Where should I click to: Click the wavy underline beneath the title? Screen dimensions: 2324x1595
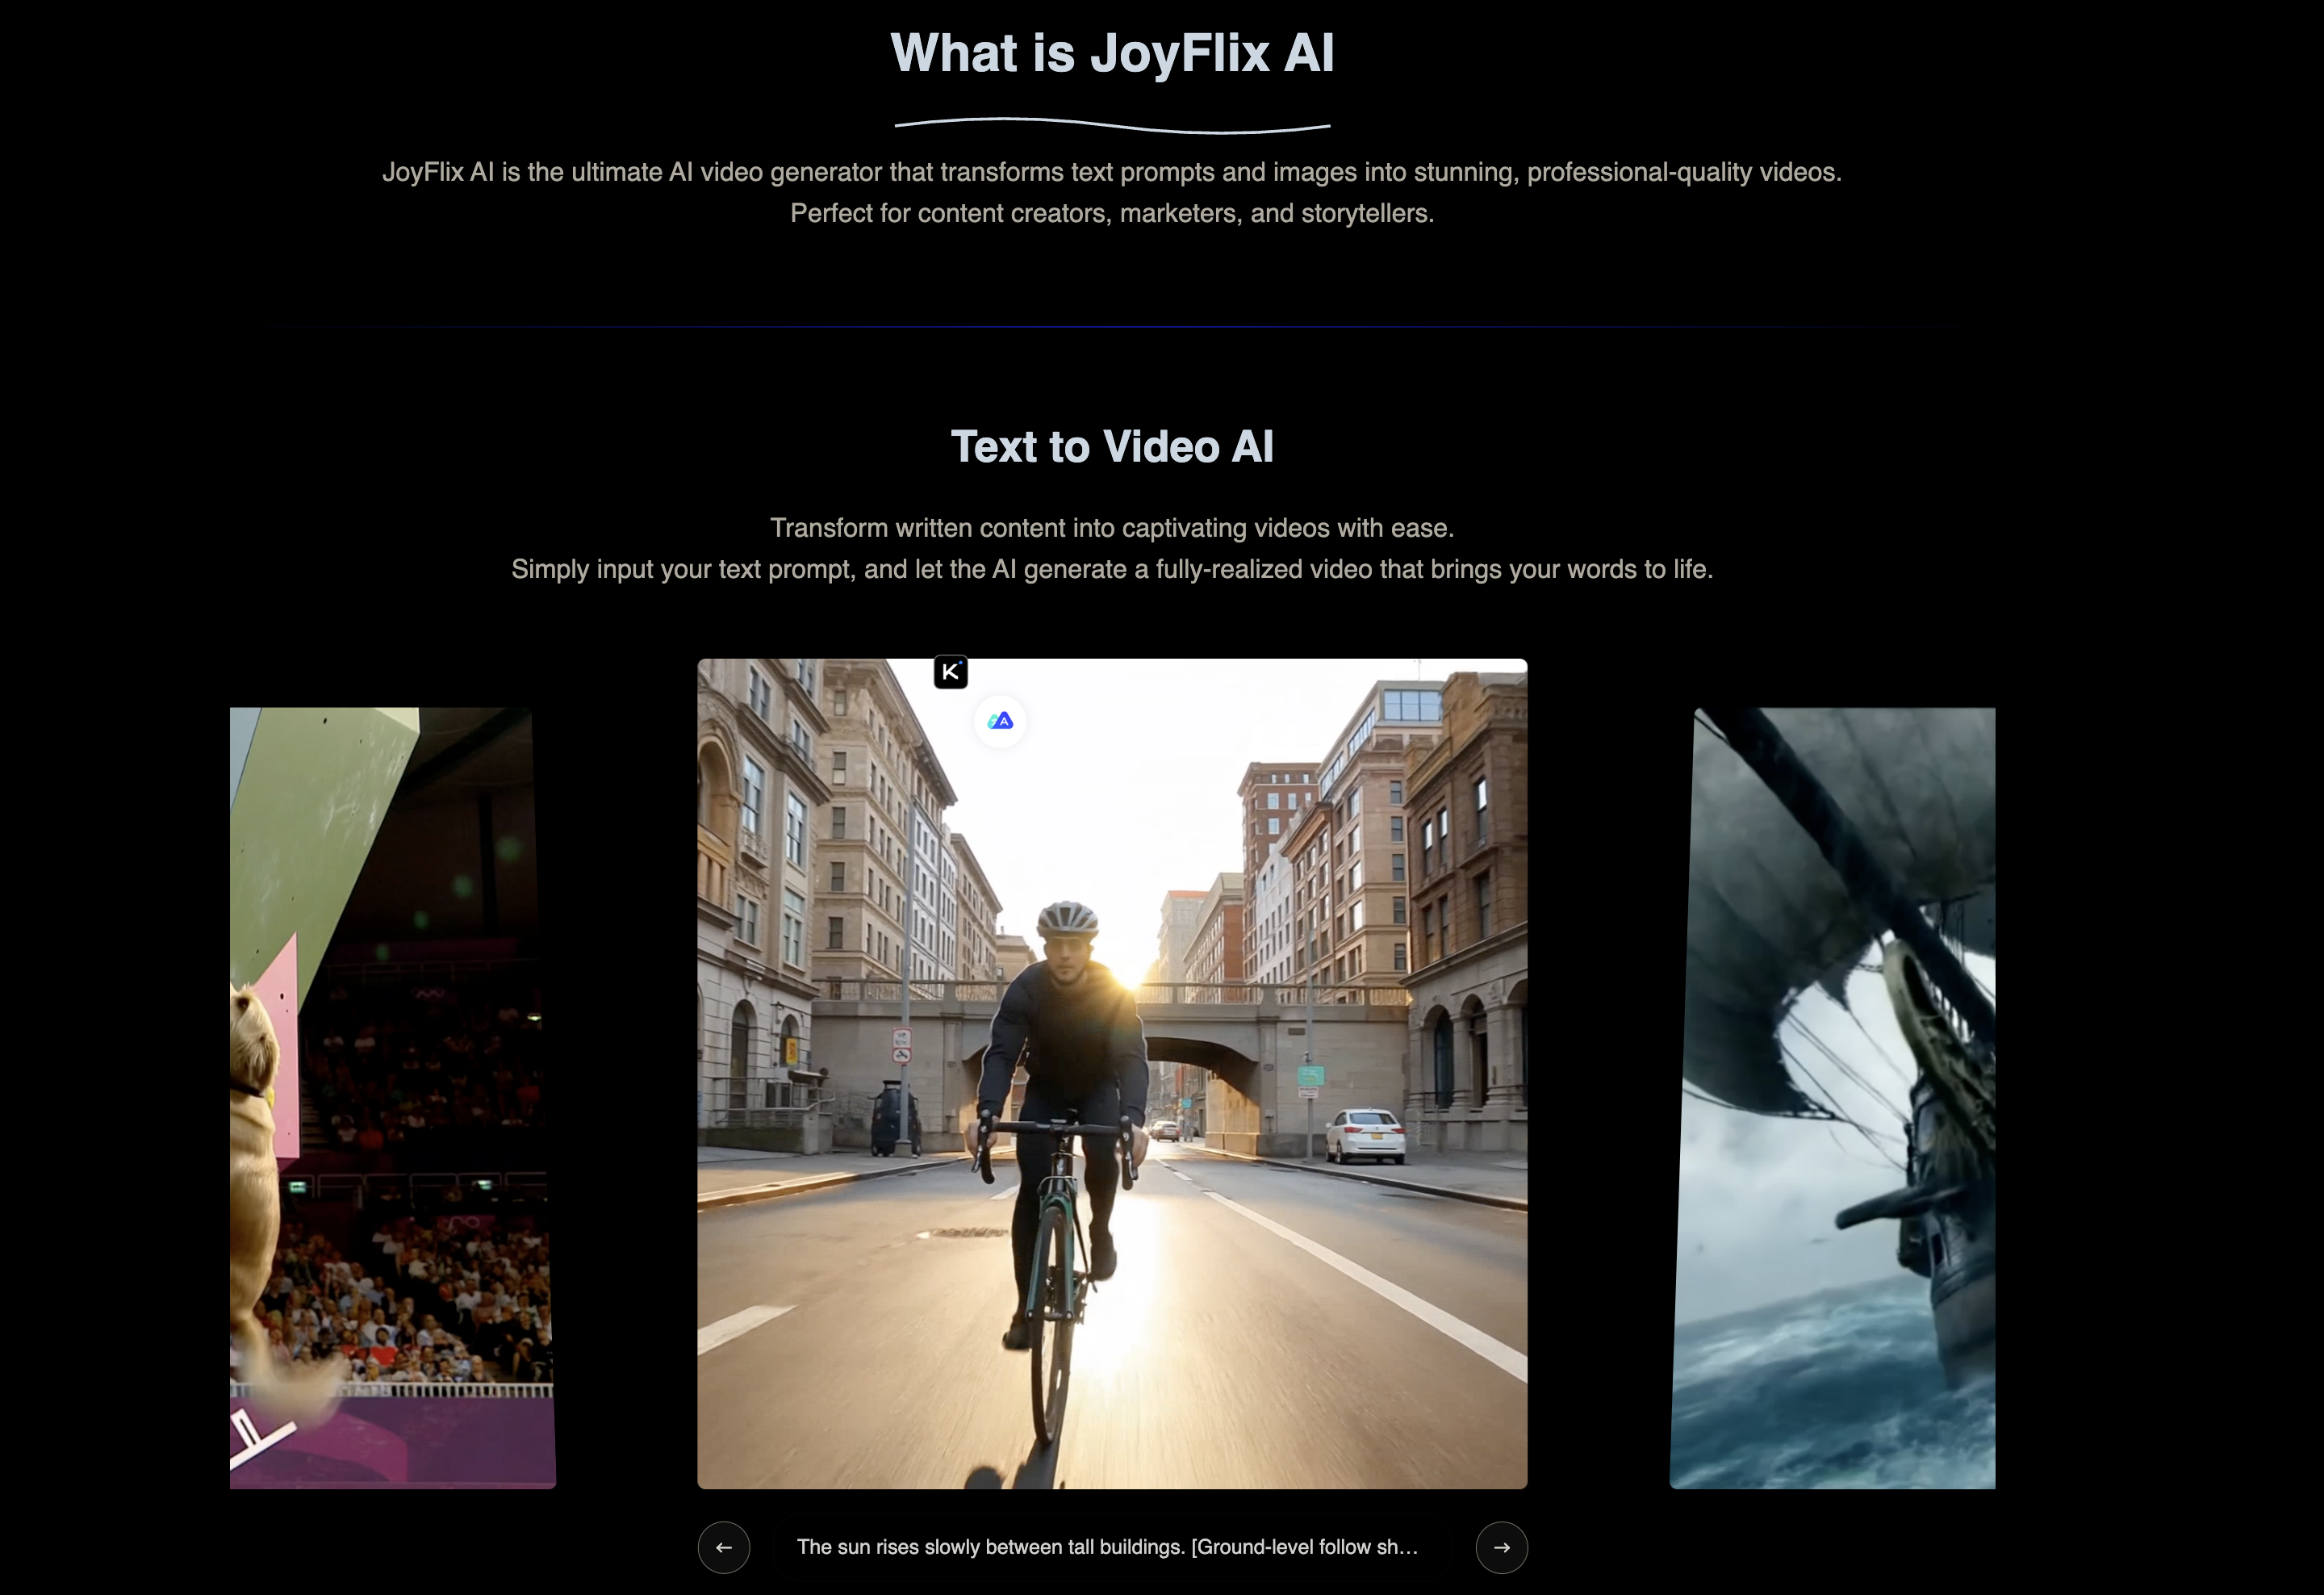point(1112,125)
